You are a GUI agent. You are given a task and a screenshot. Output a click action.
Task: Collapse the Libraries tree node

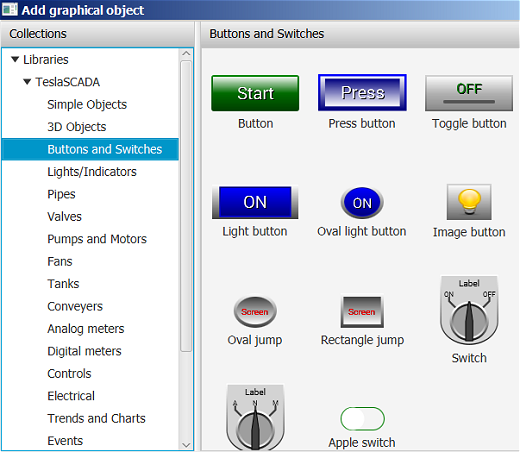(x=15, y=60)
